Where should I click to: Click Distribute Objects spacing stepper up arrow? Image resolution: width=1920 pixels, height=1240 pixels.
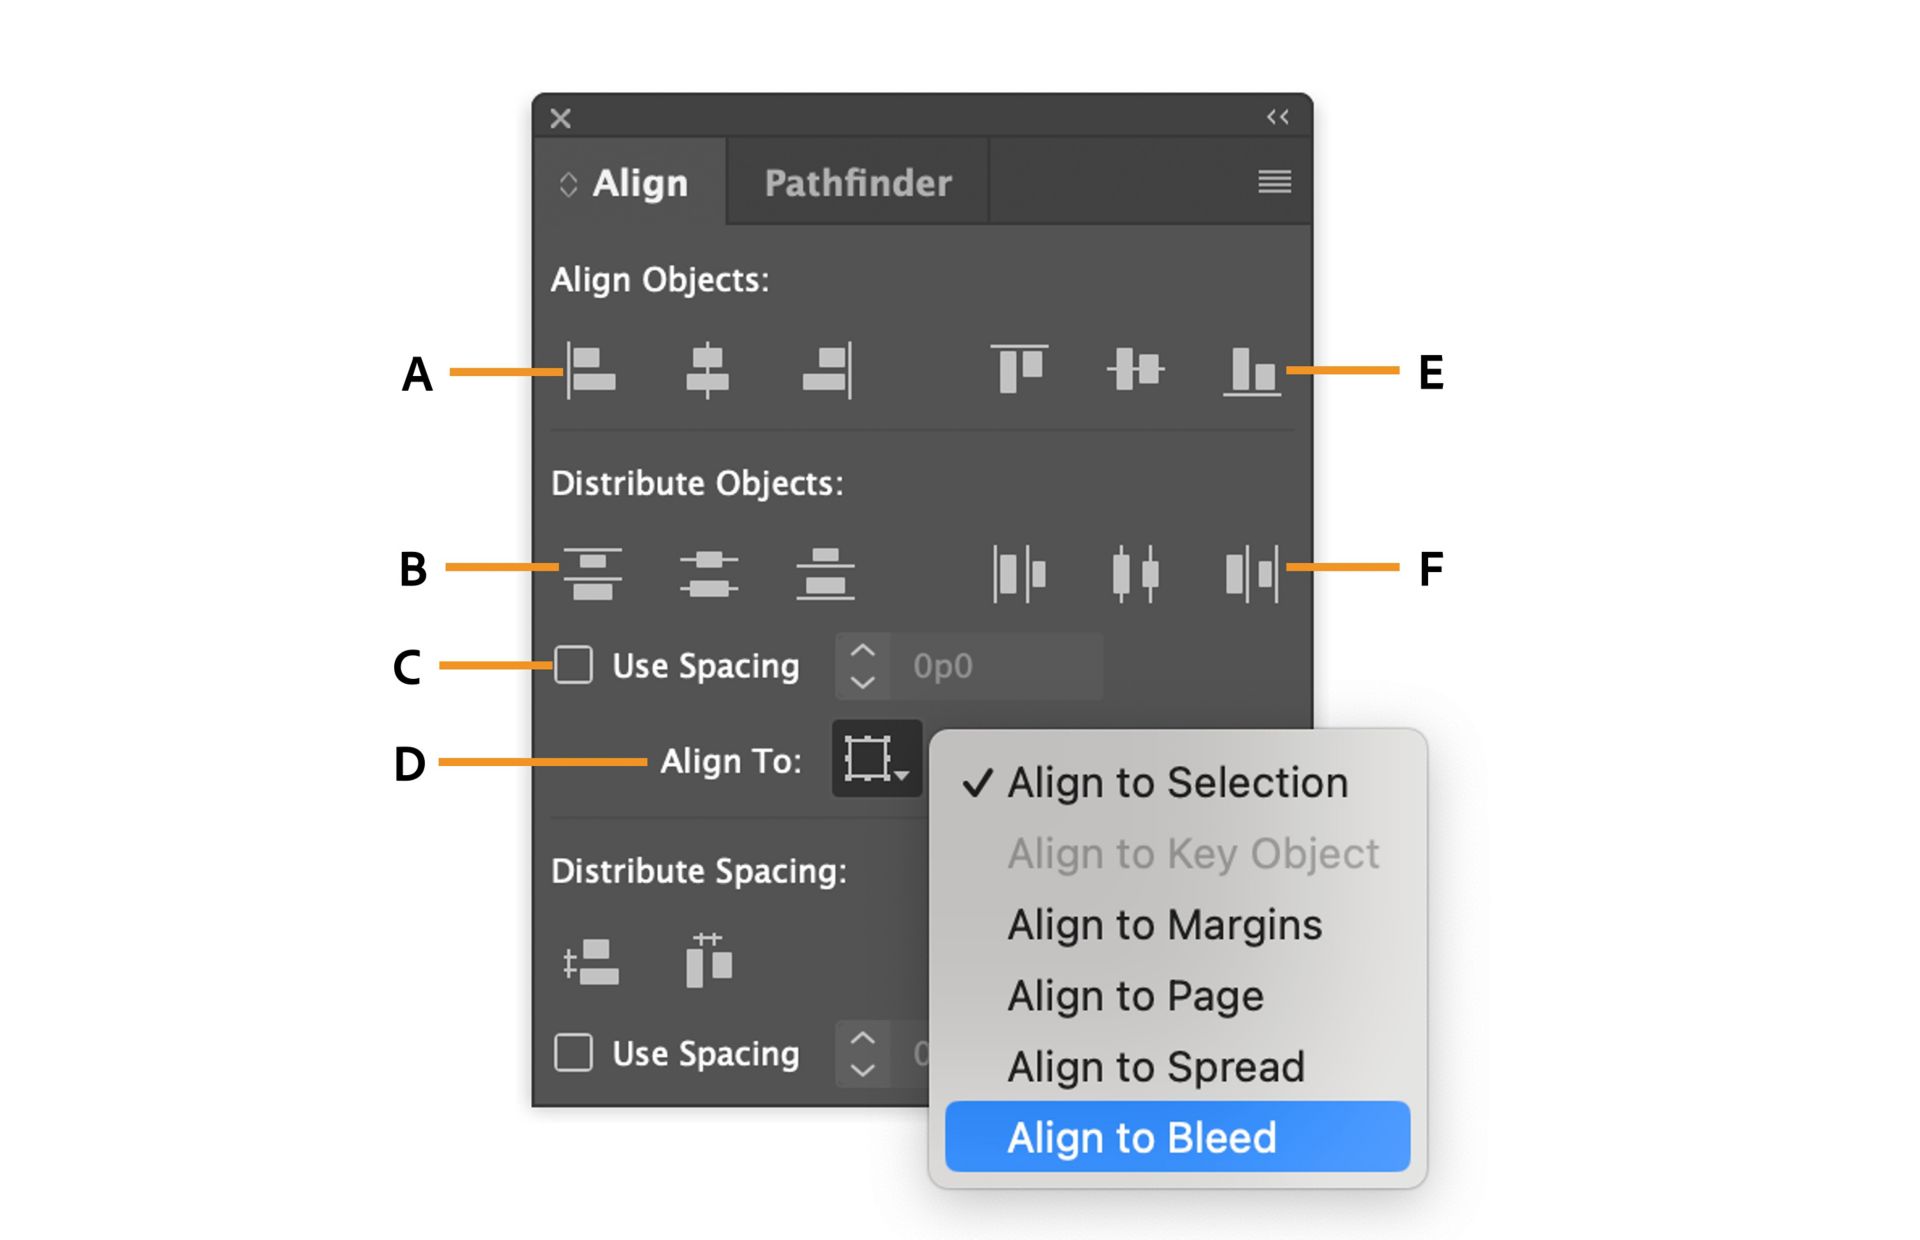(x=863, y=651)
